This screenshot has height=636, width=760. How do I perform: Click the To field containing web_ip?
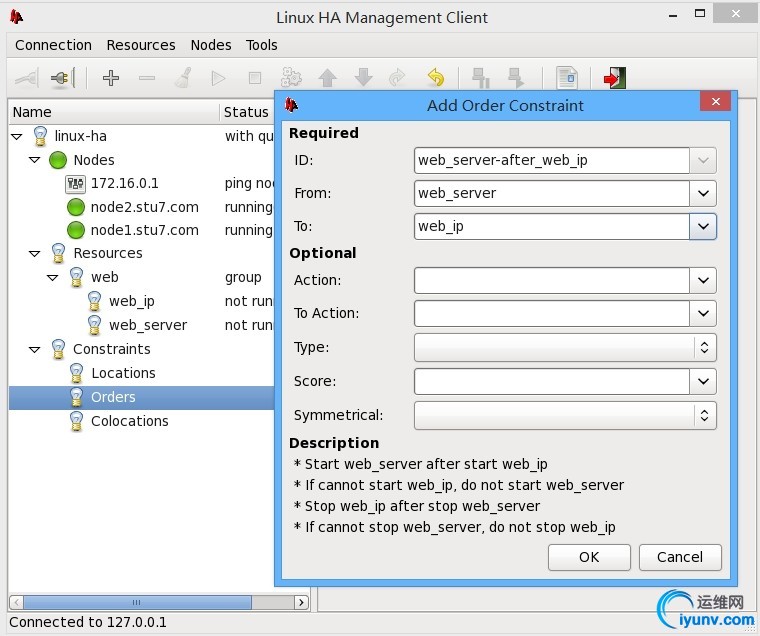click(552, 226)
